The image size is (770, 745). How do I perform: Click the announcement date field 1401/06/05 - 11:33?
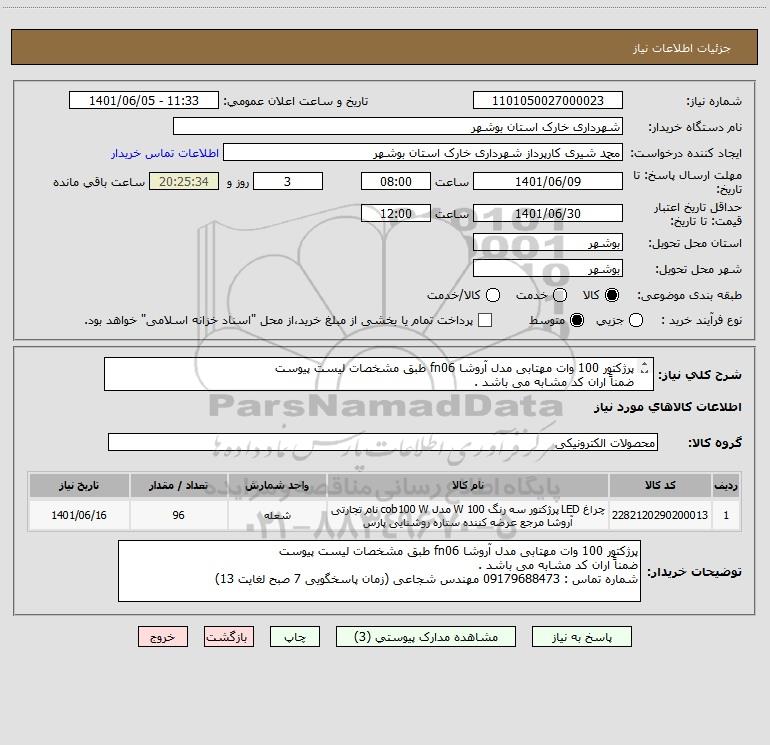[144, 100]
